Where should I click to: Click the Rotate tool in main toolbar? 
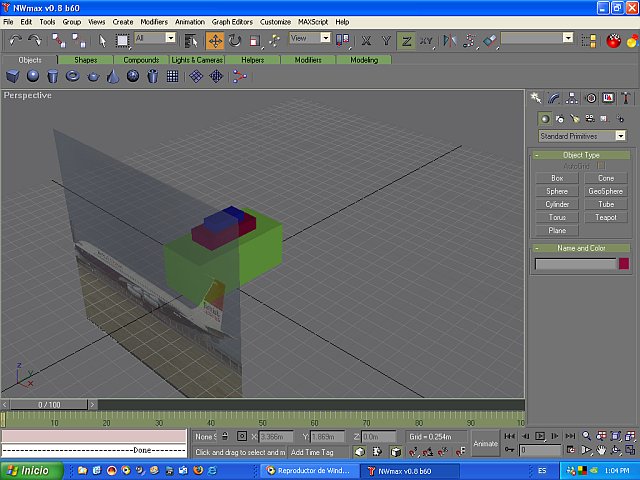click(x=235, y=40)
